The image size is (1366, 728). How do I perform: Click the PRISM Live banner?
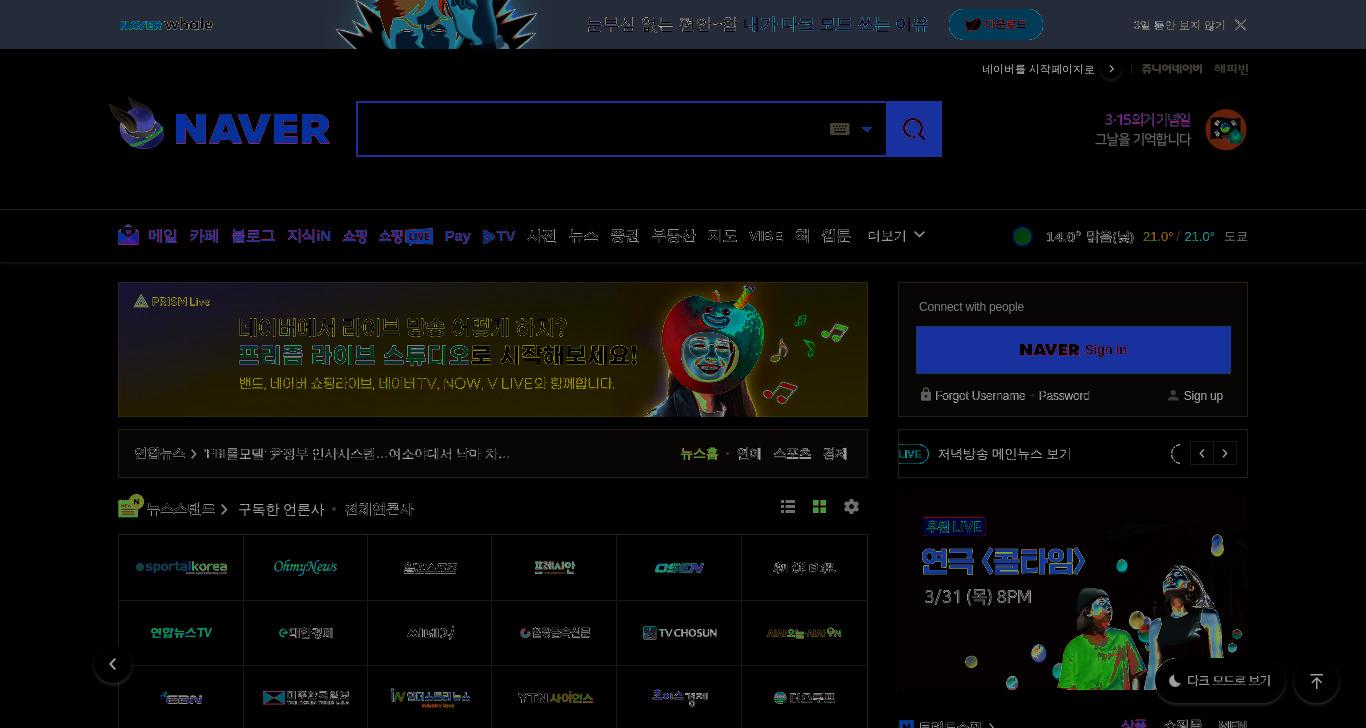493,349
